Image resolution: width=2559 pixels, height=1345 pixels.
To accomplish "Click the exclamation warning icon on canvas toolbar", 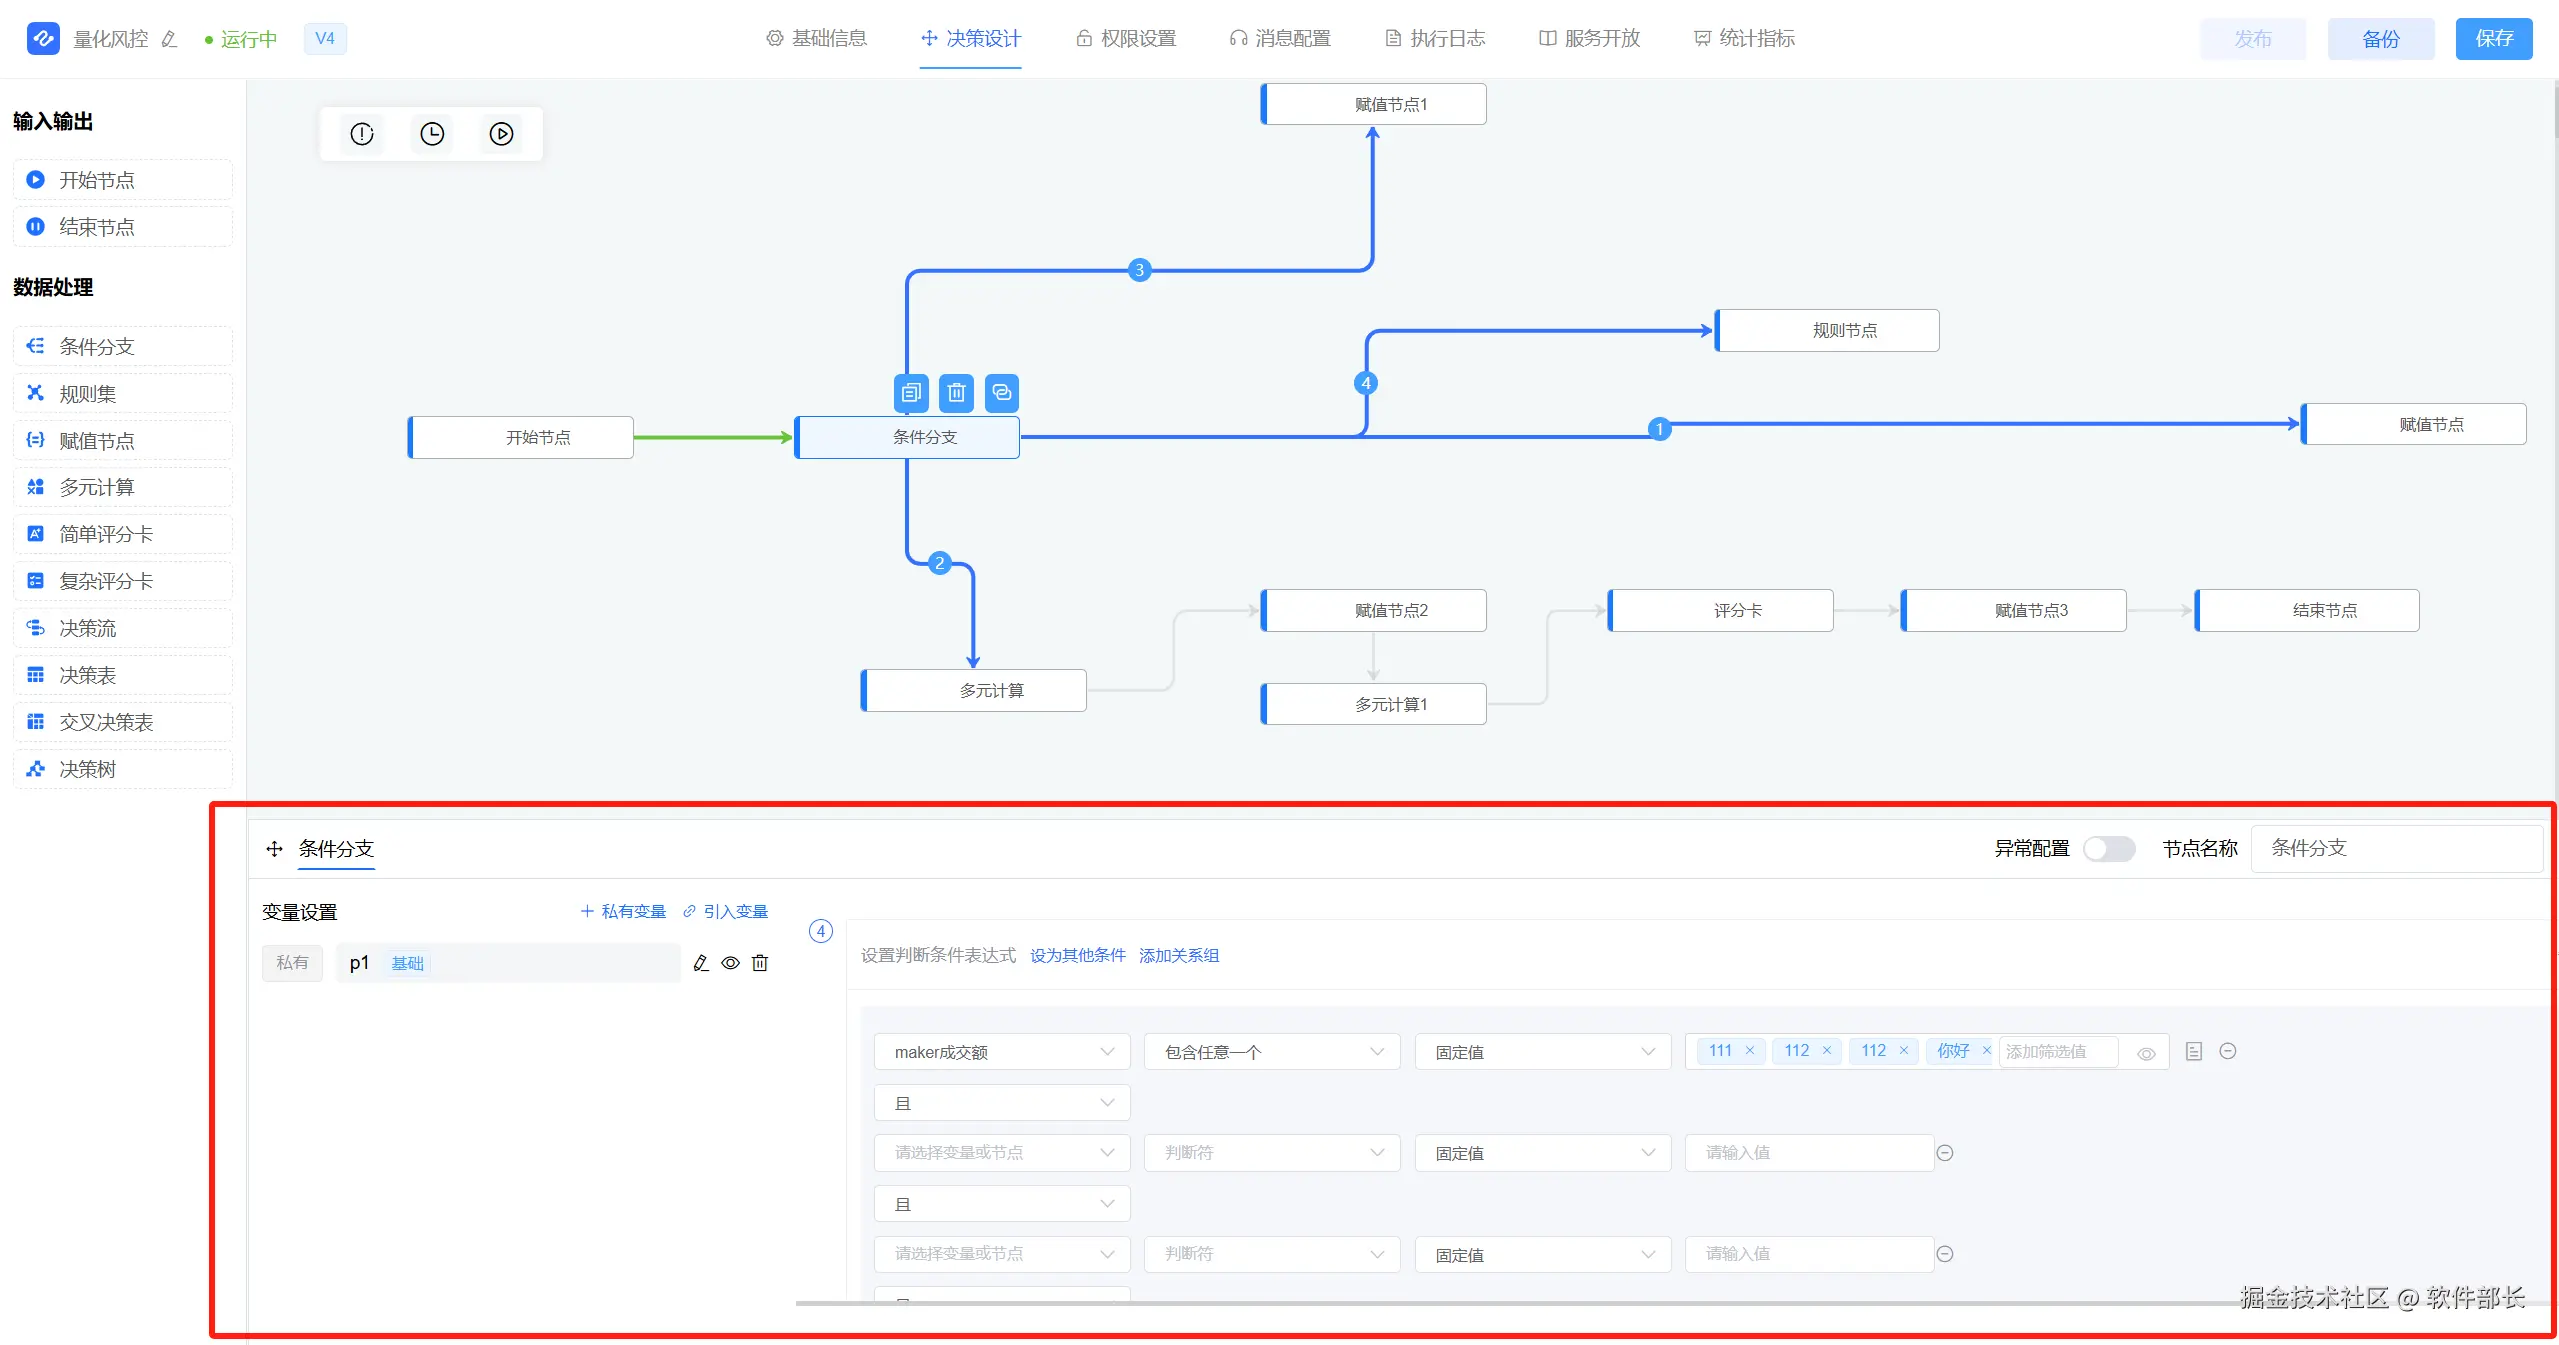I will point(362,134).
